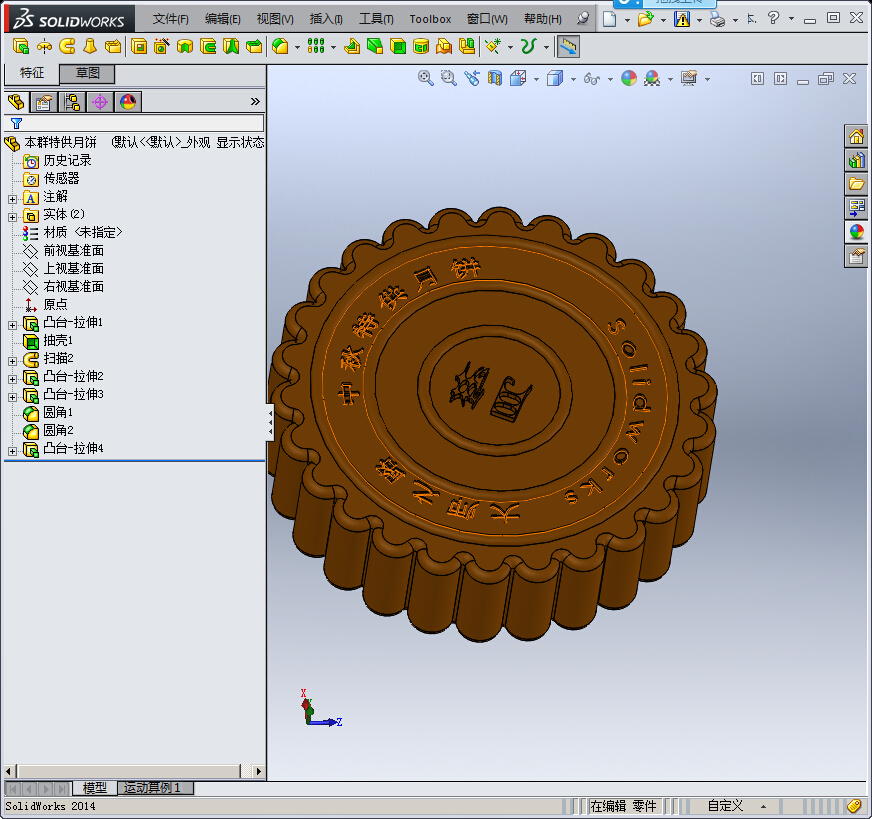Open the Toolbox menu
The height and width of the screenshot is (819, 872).
coord(430,19)
